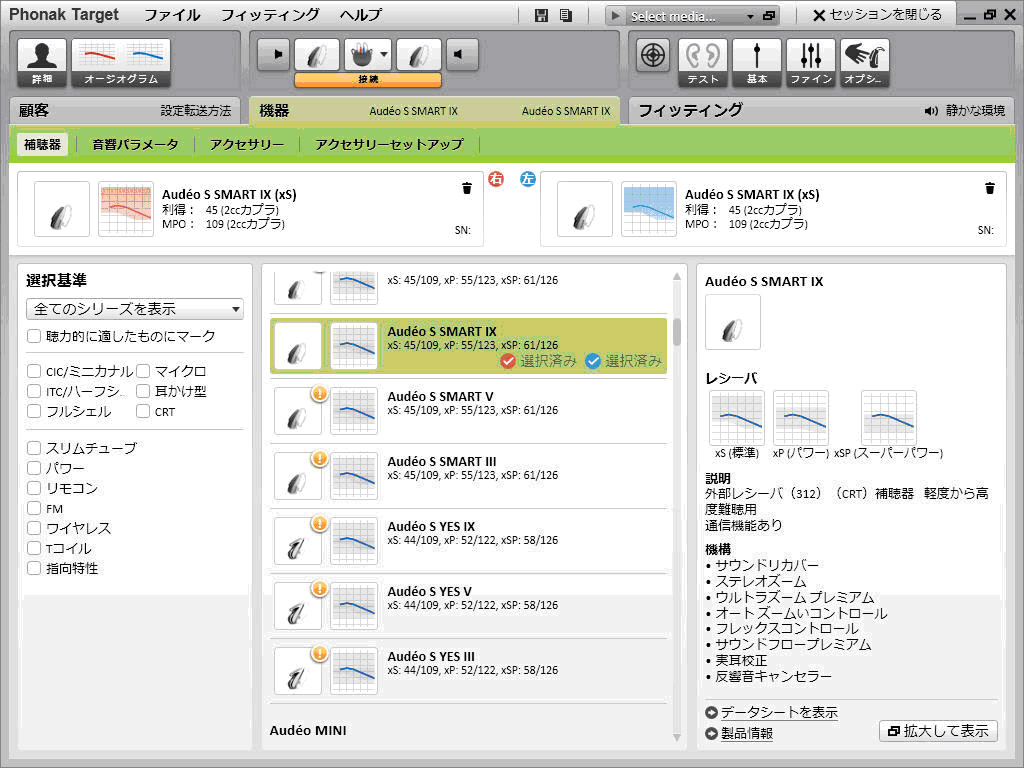Select Audéo S YES V from the list
The image size is (1024, 768).
tap(468, 606)
